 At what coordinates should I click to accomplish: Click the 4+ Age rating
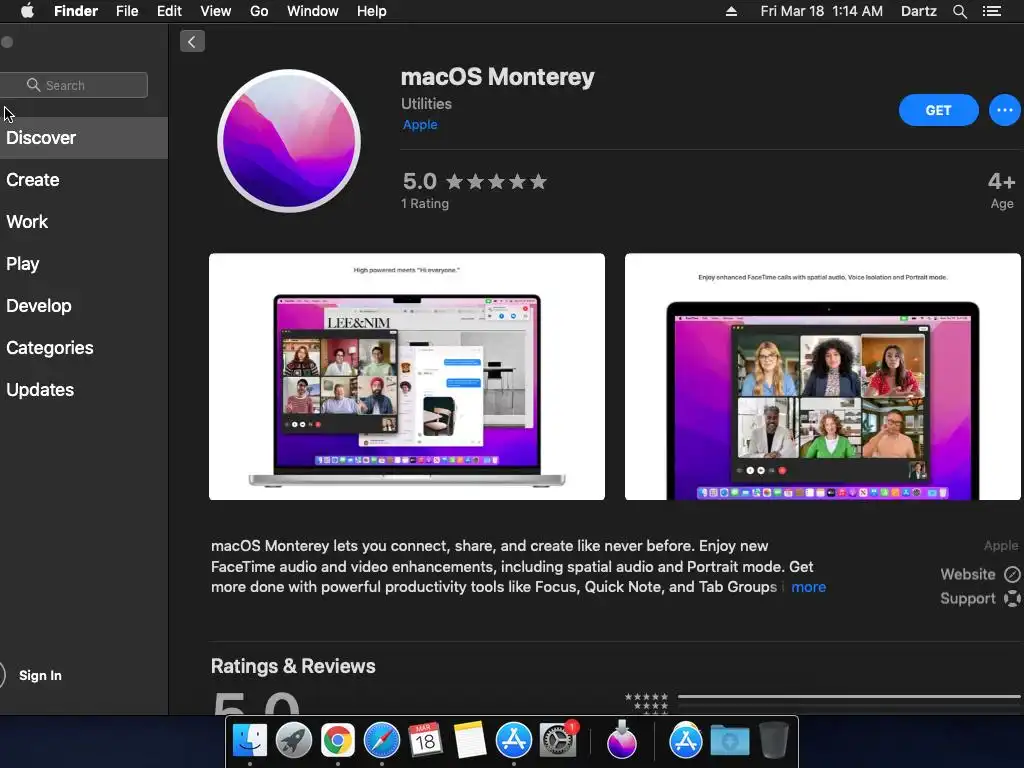1001,190
